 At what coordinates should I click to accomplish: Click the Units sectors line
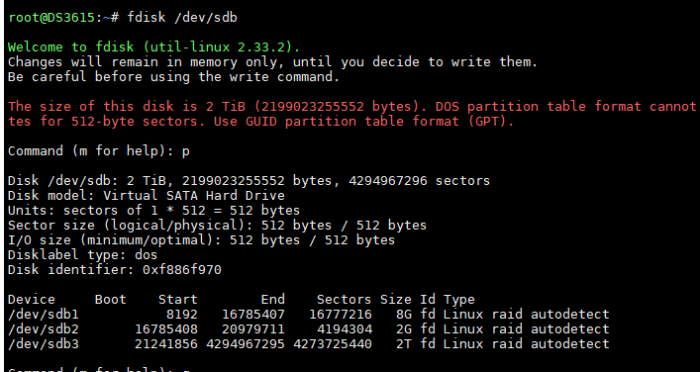click(x=154, y=210)
